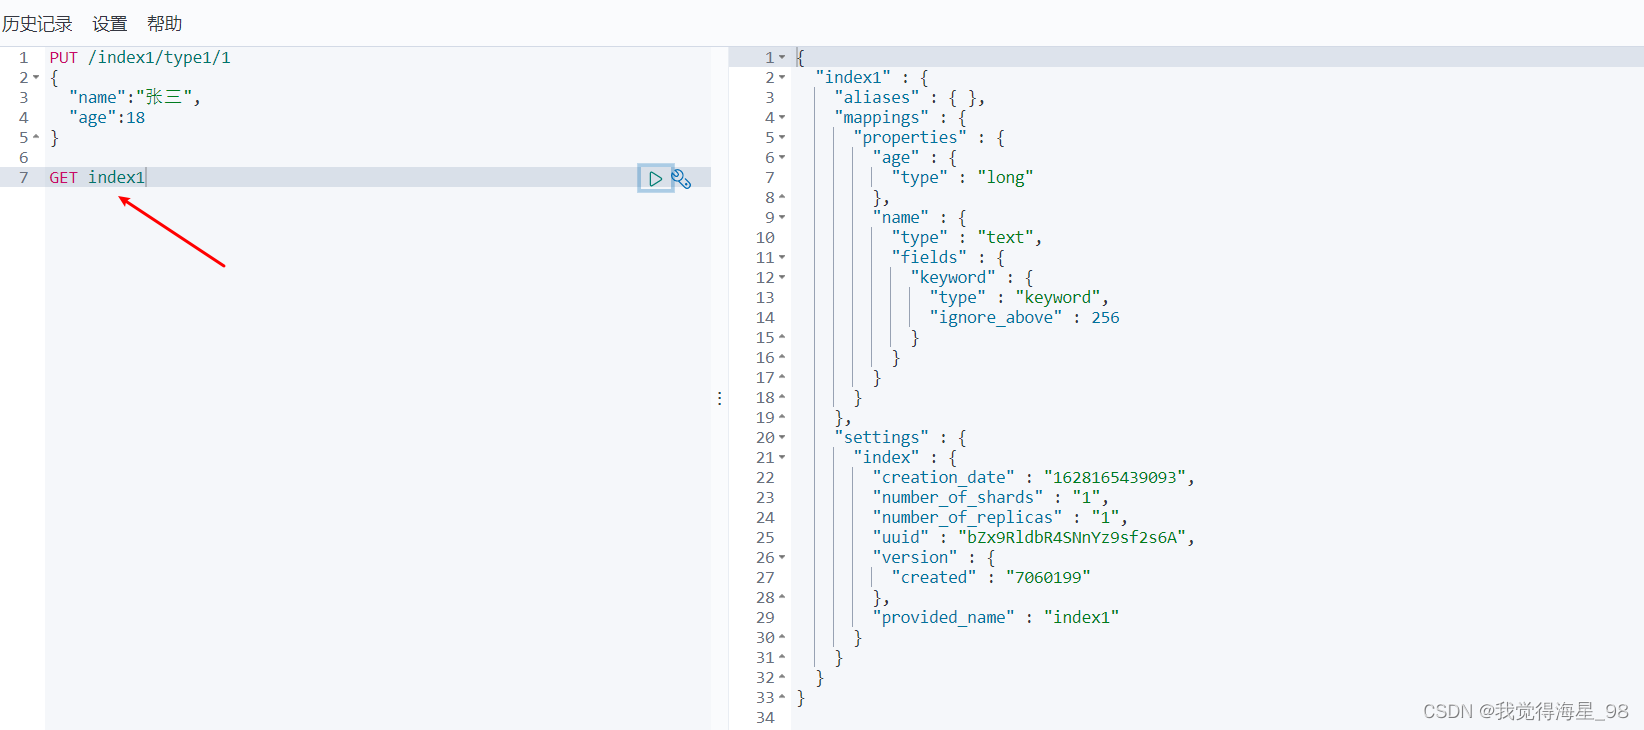The image size is (1644, 730).
Task: Collapse the "properties" block at response line 5
Action: point(782,137)
